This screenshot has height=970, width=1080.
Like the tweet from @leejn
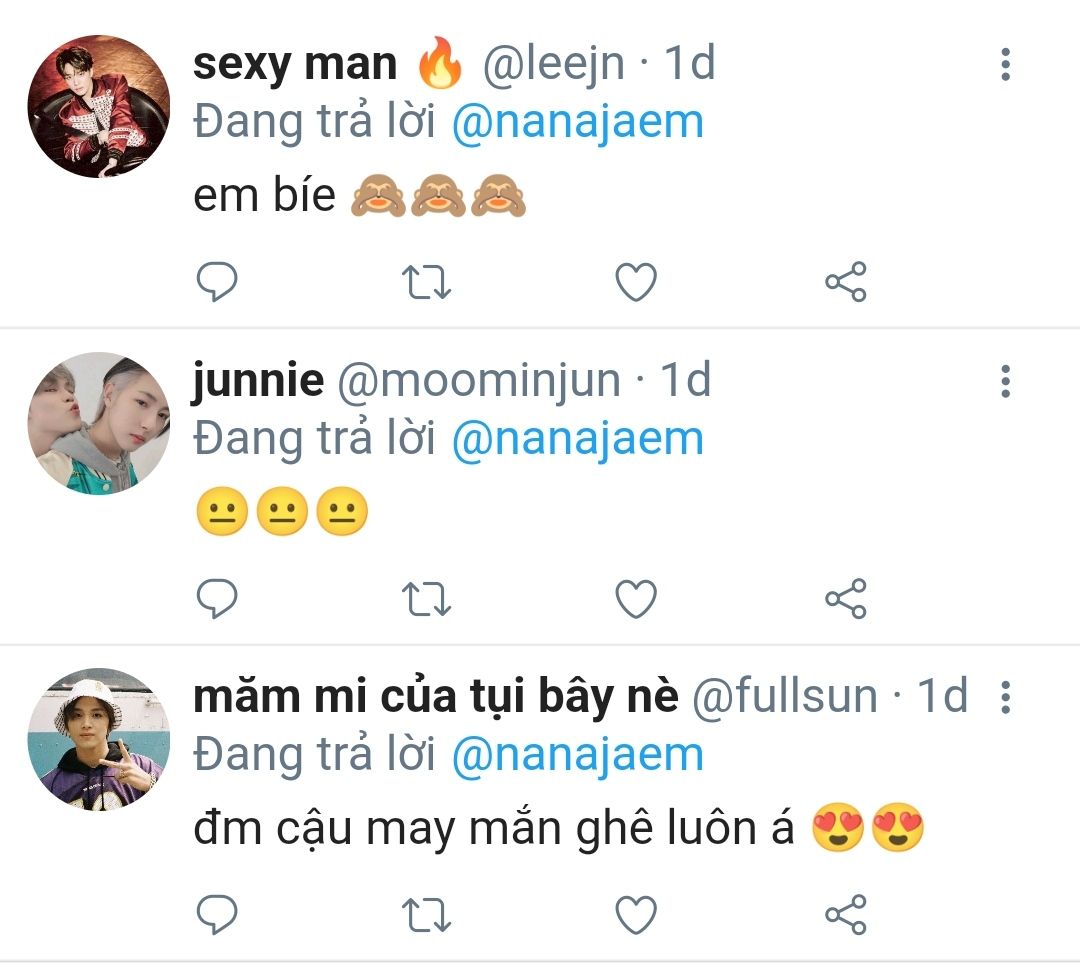[636, 282]
